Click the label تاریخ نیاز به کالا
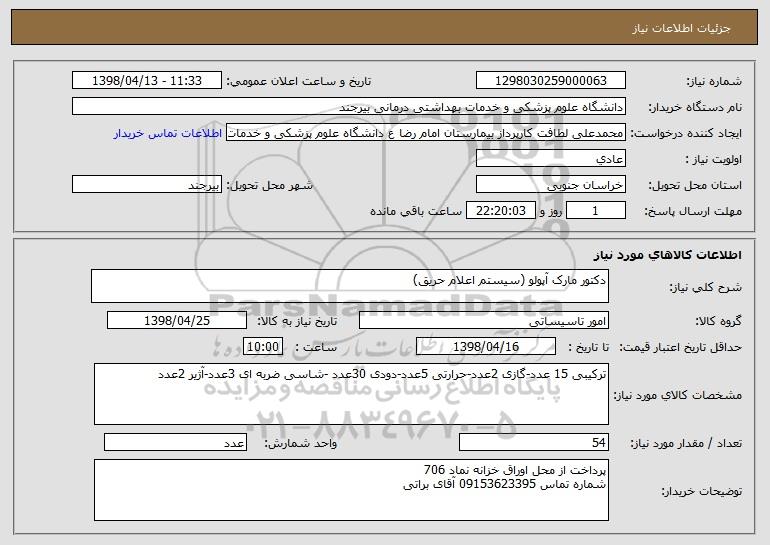This screenshot has height=545, width=770. coord(297,322)
